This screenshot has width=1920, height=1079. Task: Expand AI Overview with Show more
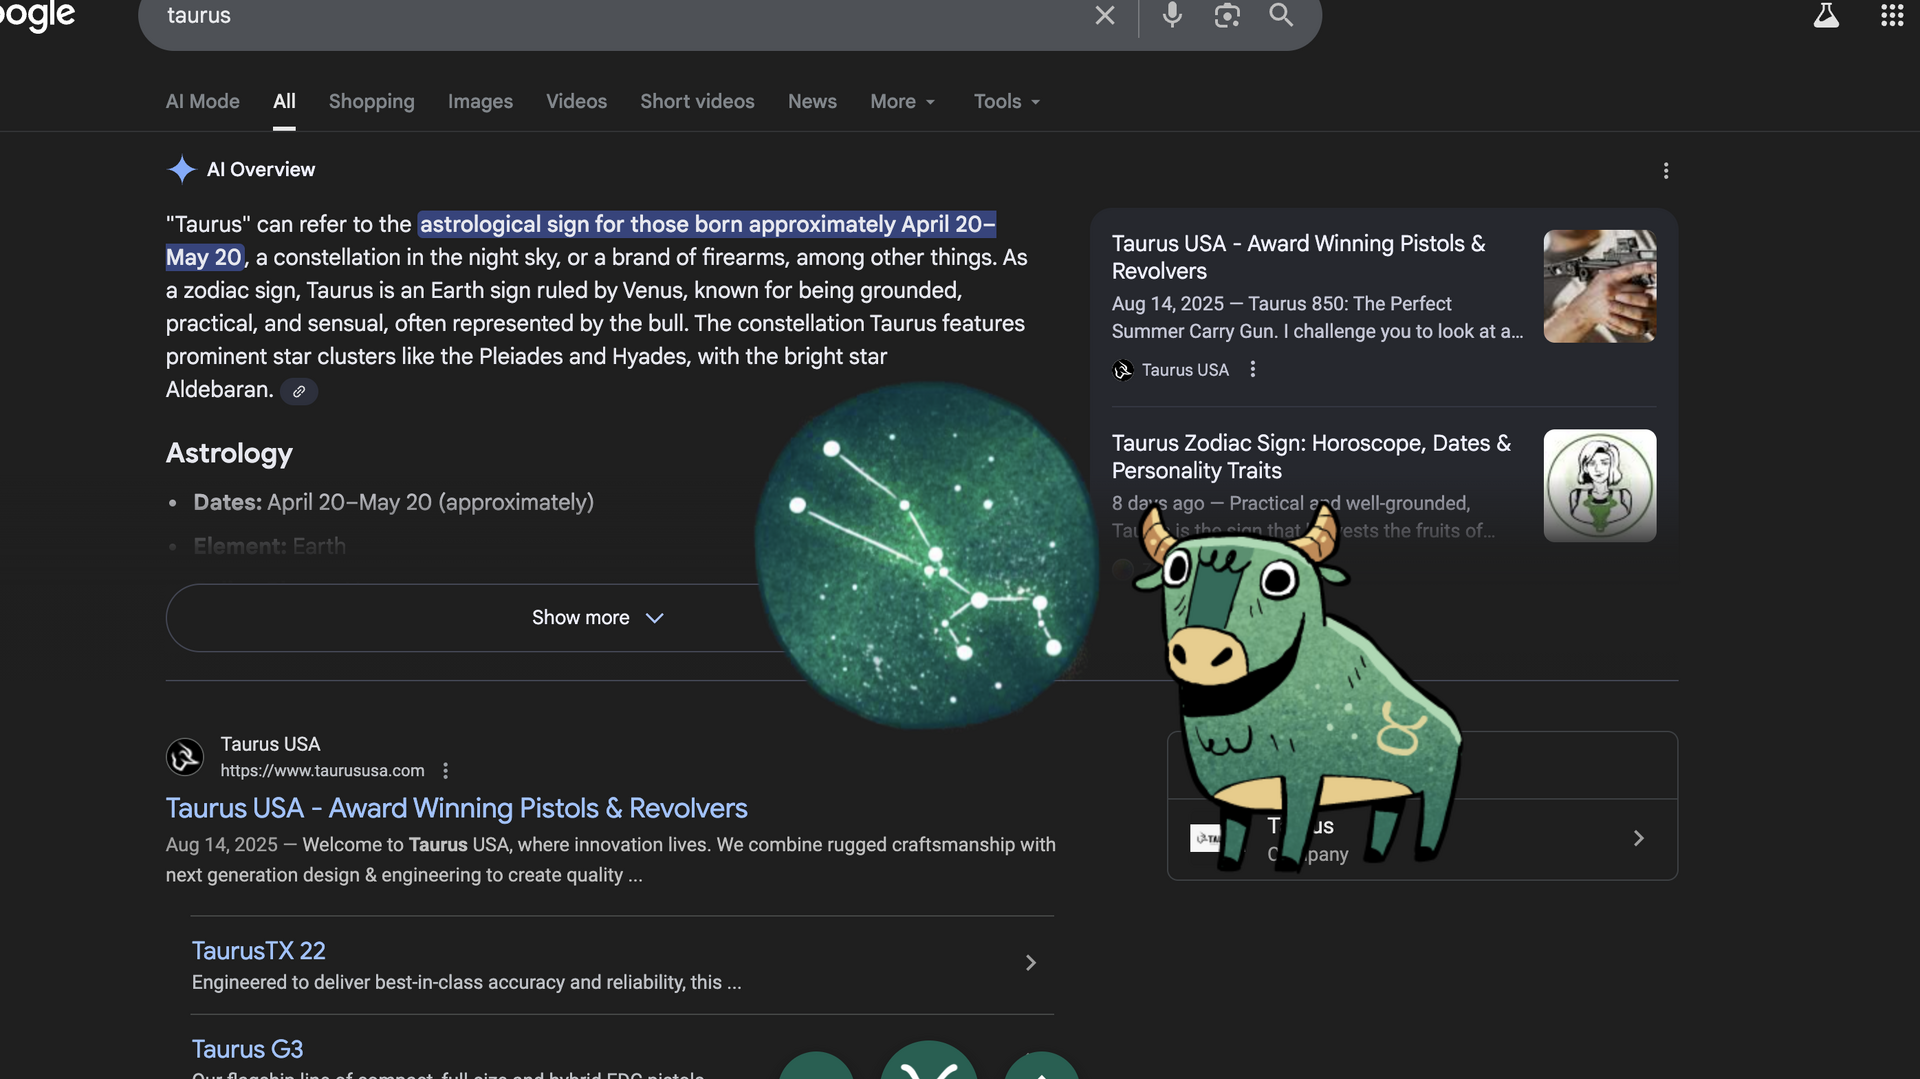click(597, 618)
